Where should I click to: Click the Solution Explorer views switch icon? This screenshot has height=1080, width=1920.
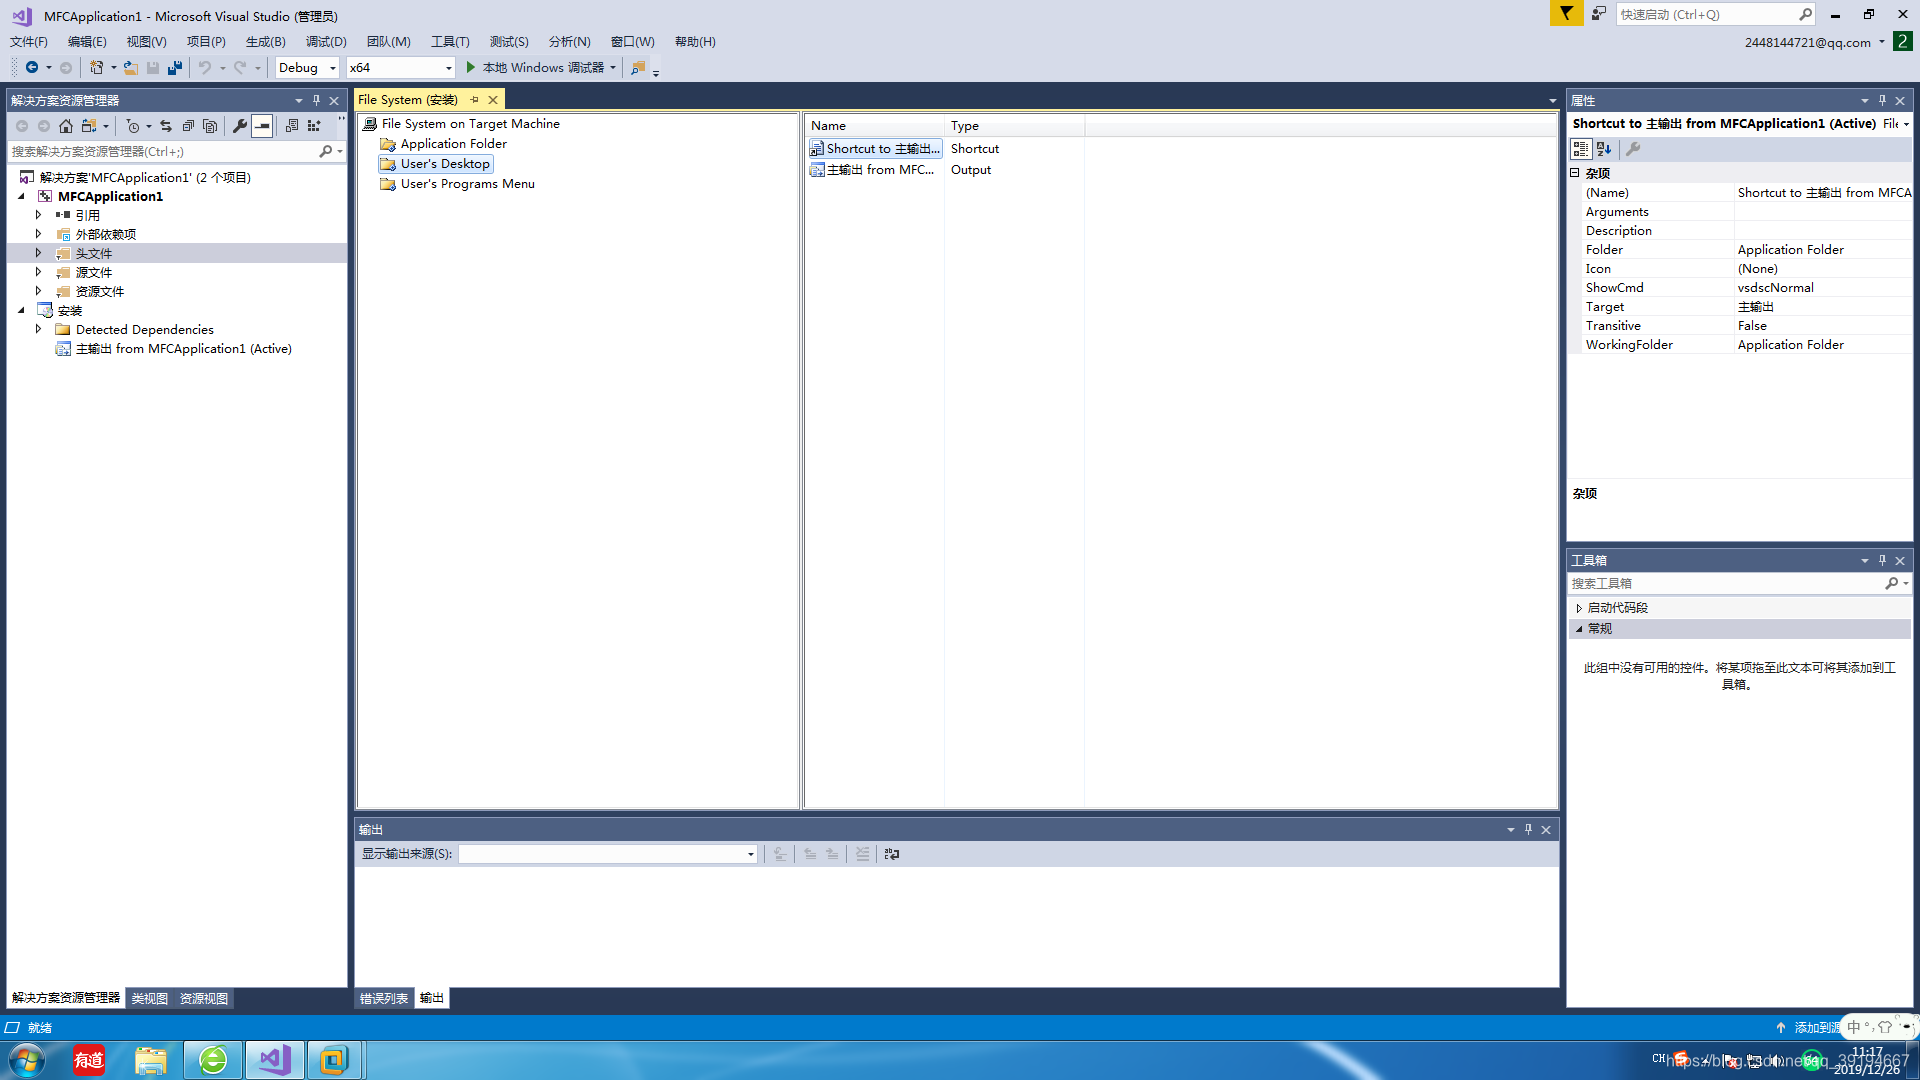89,126
